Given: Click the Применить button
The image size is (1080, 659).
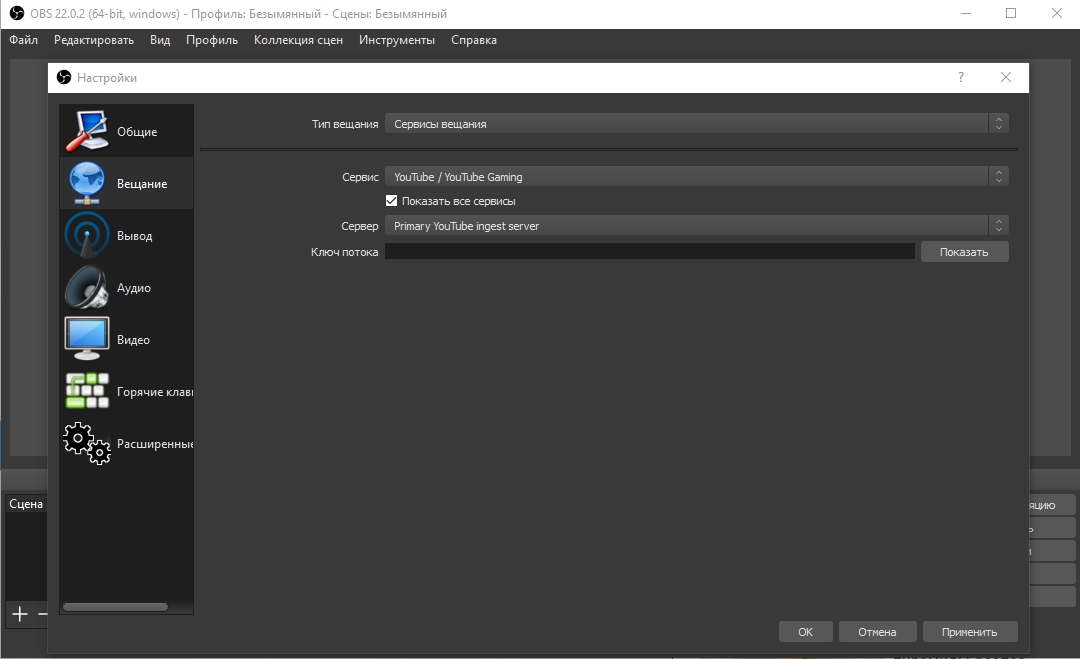Looking at the screenshot, I should pyautogui.click(x=969, y=632).
